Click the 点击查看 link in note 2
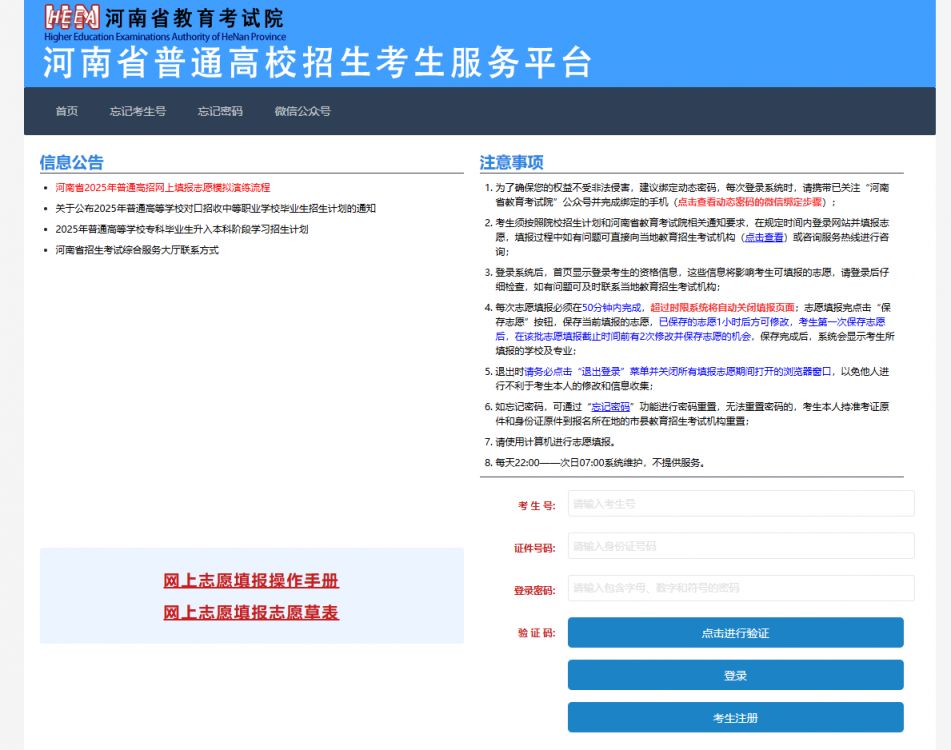 pos(764,237)
